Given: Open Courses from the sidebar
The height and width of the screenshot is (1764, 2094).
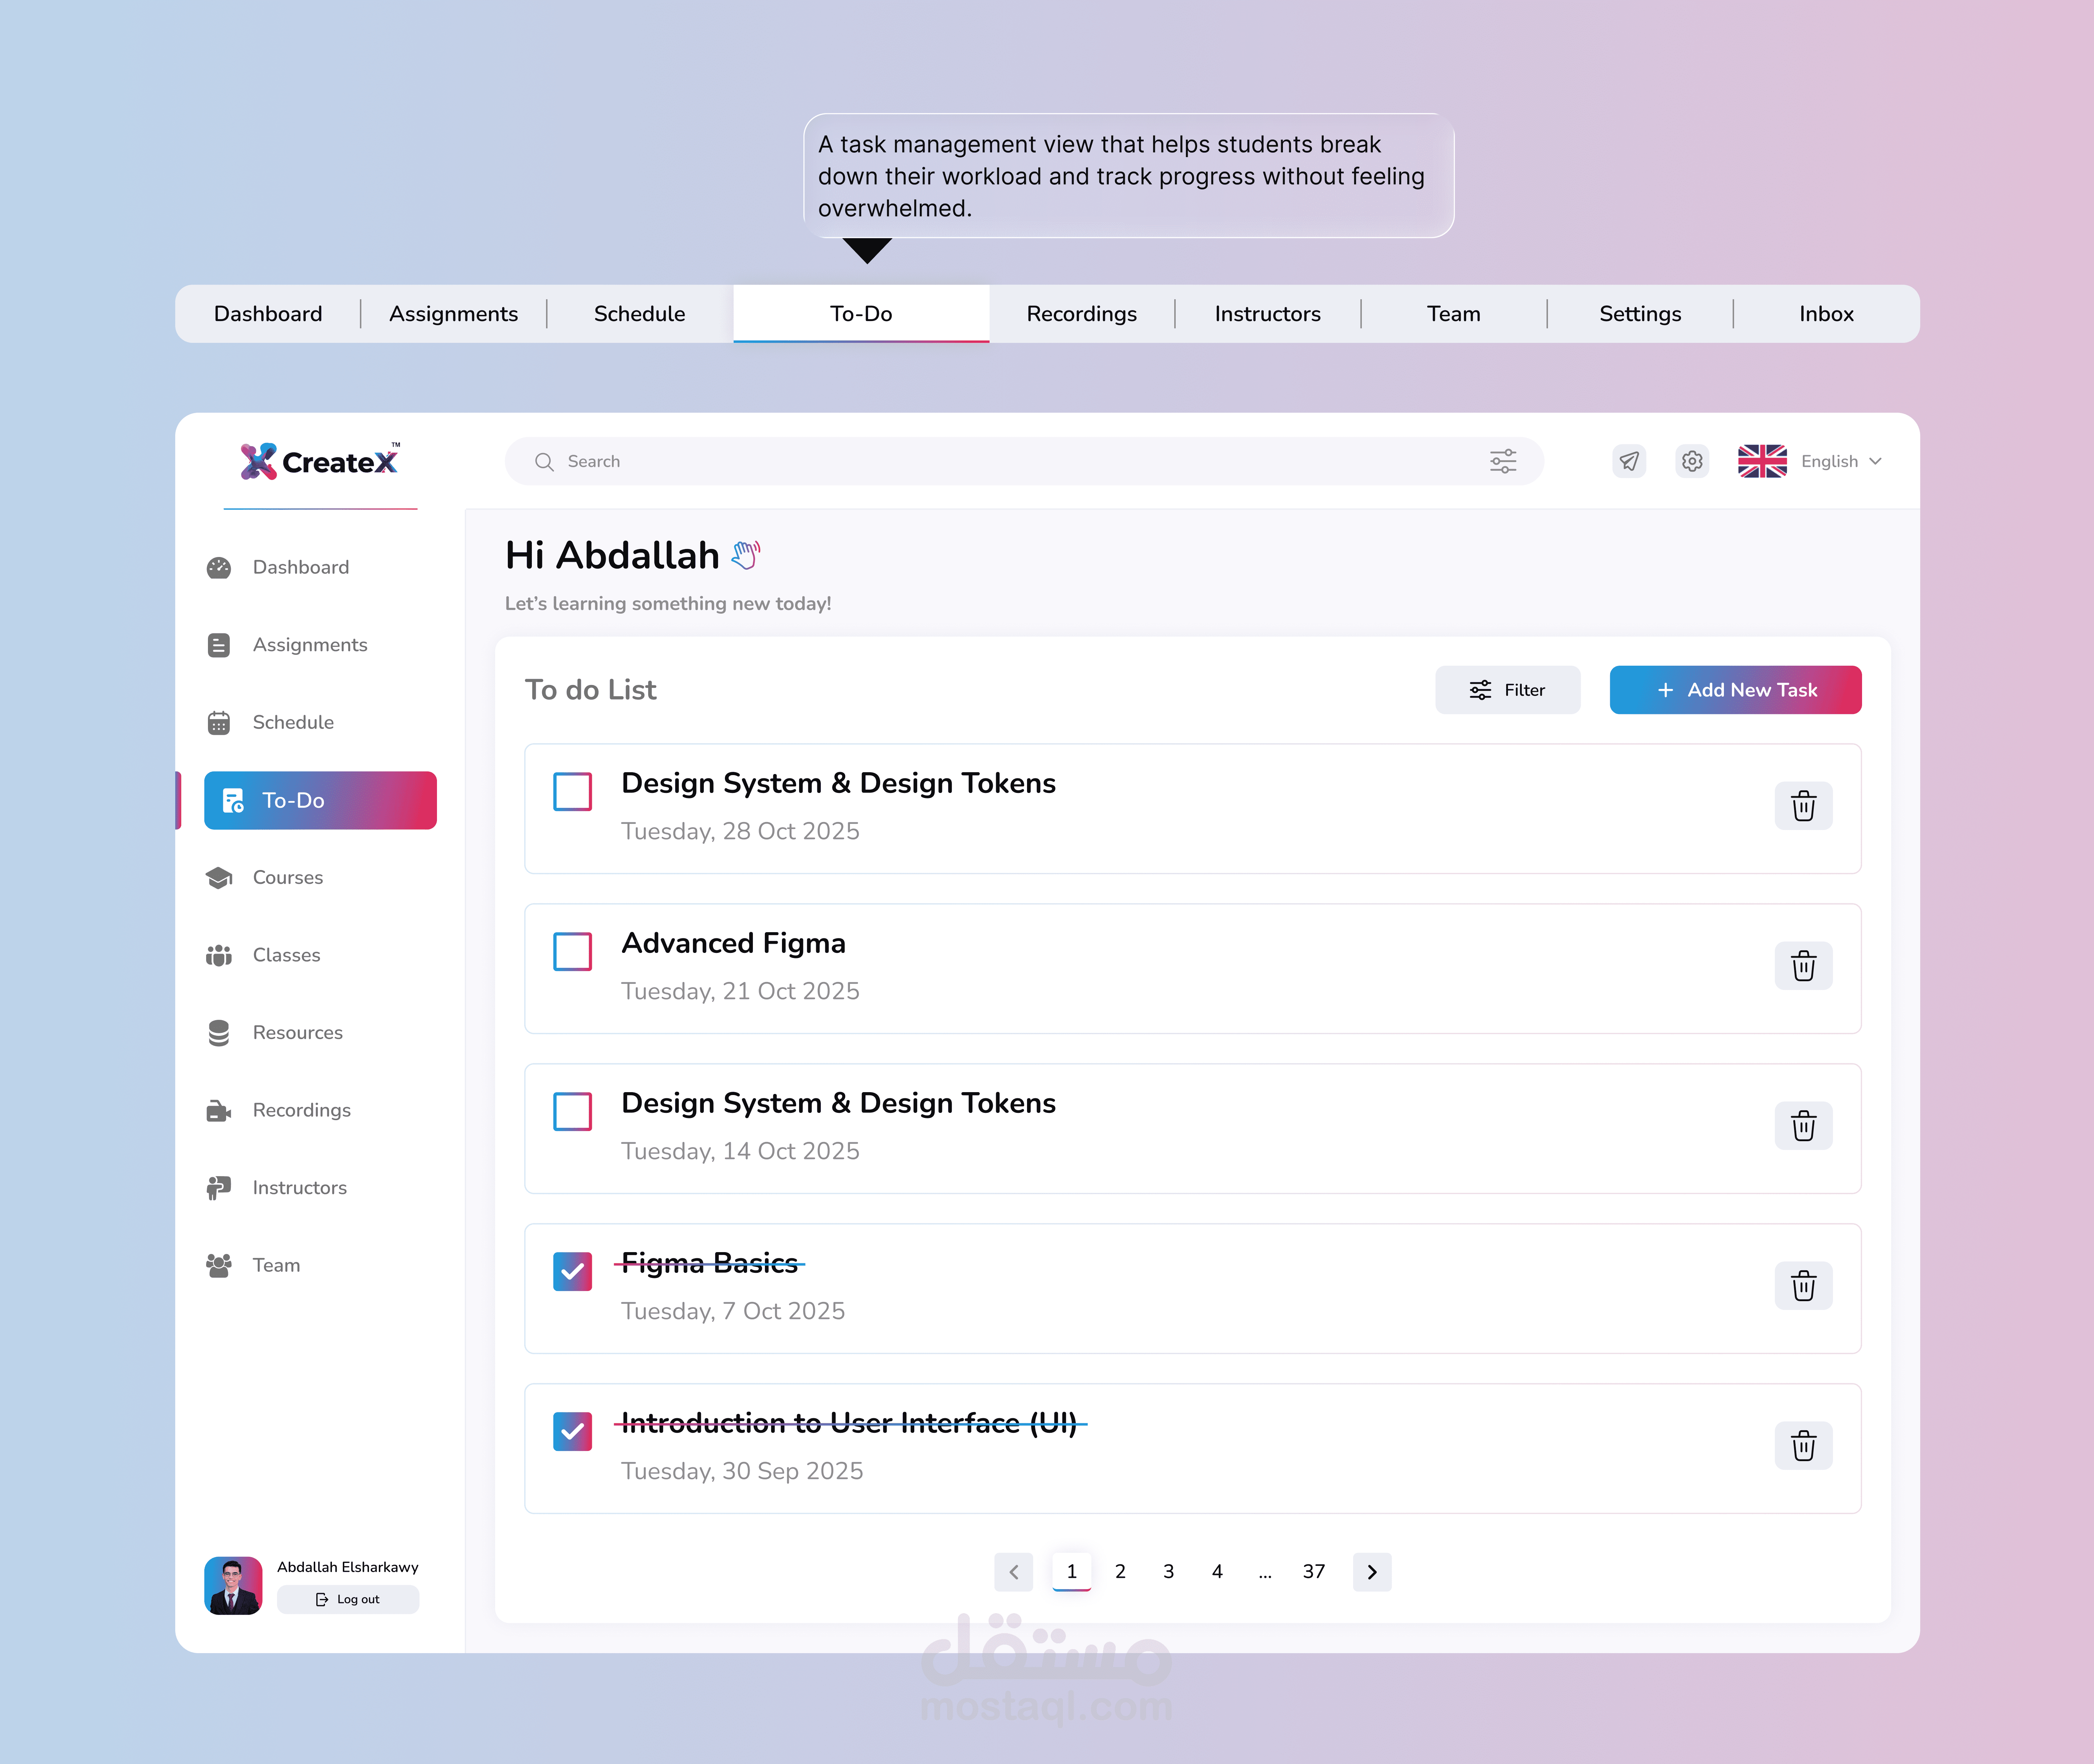Looking at the screenshot, I should pyautogui.click(x=287, y=877).
